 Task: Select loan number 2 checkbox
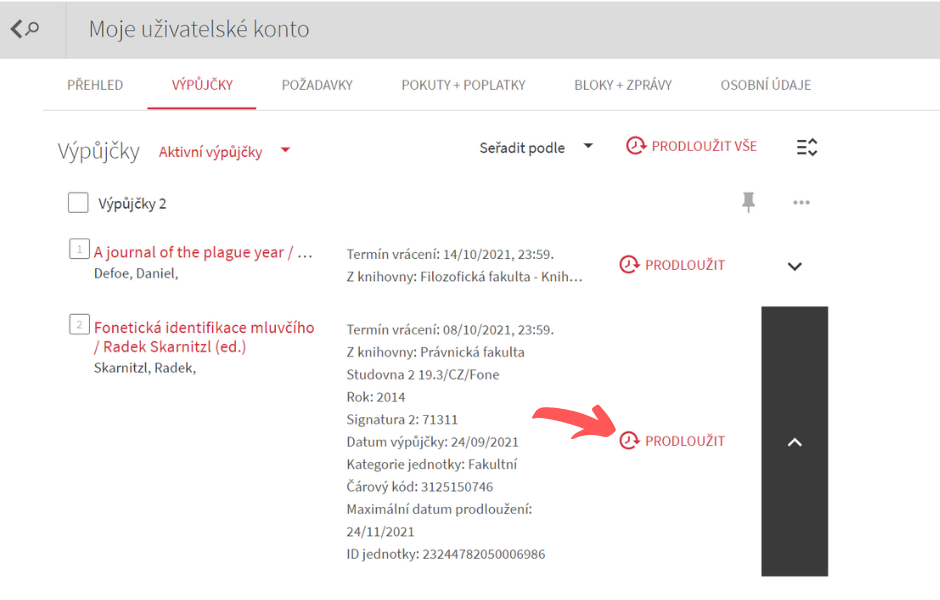79,324
